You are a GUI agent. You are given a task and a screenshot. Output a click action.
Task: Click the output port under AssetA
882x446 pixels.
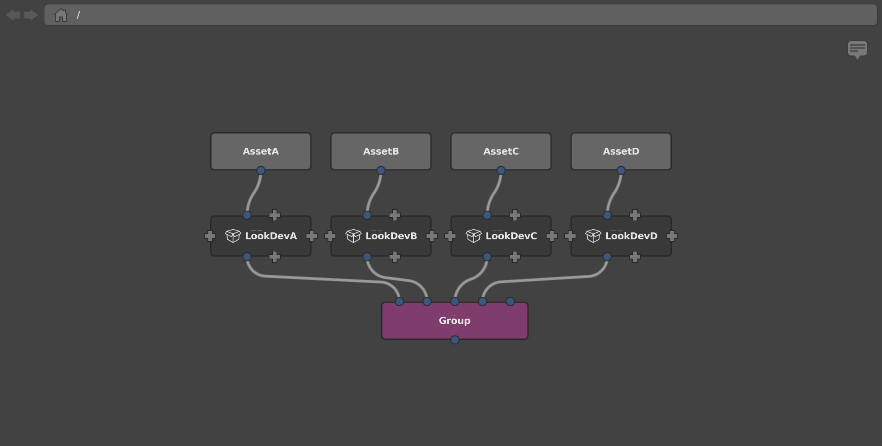tap(261, 170)
